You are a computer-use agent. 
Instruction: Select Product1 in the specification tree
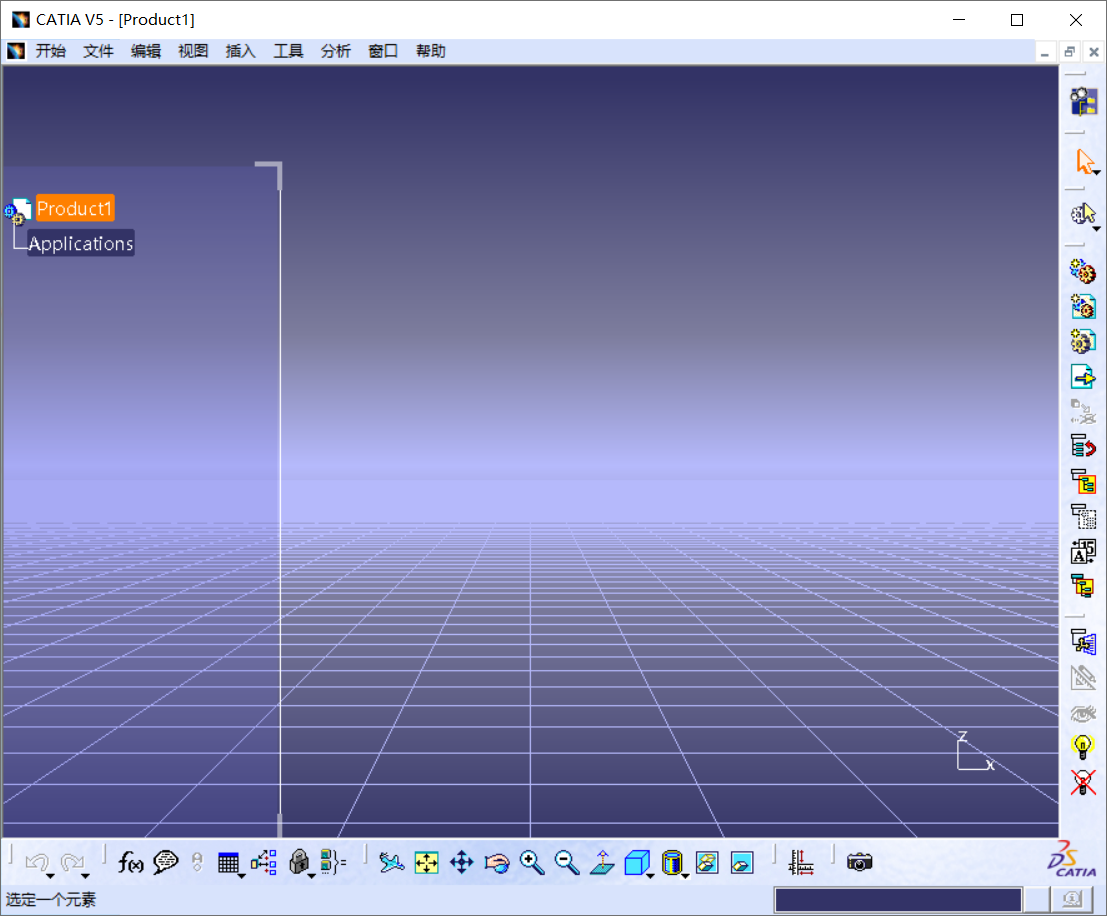(74, 208)
